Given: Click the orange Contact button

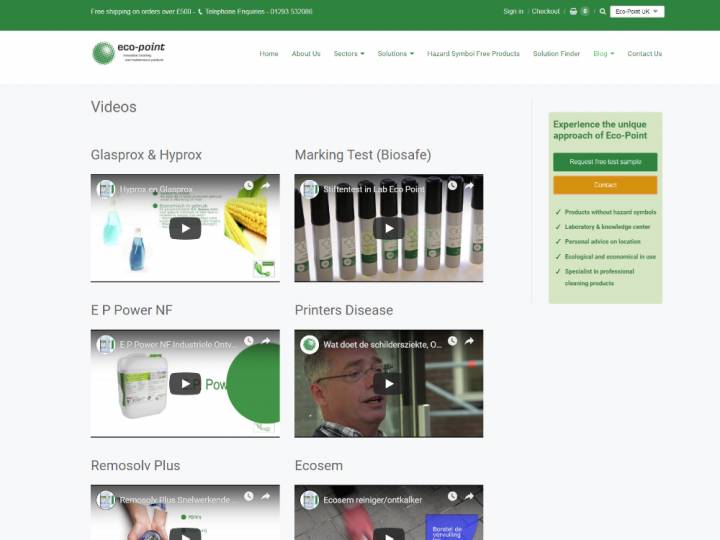Looking at the screenshot, I should click(x=605, y=185).
